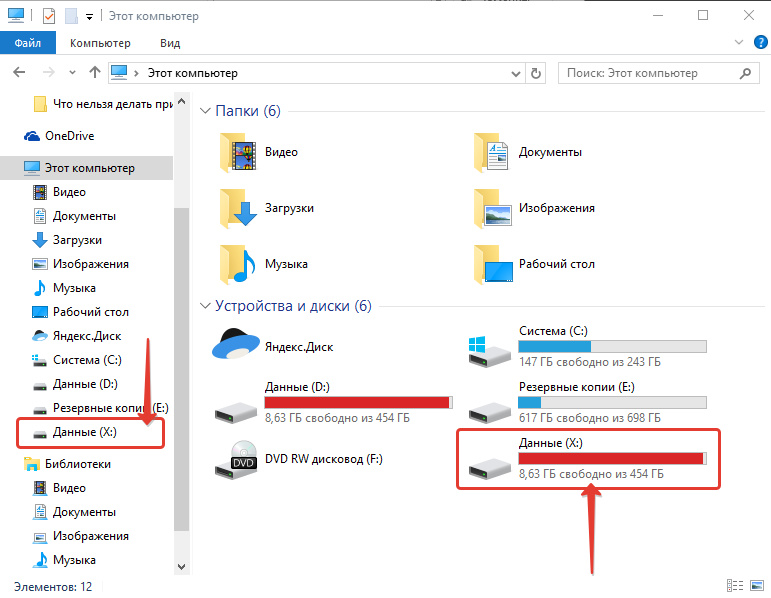771x598 pixels.
Task: Click the New folder quick access icon
Action: click(72, 16)
